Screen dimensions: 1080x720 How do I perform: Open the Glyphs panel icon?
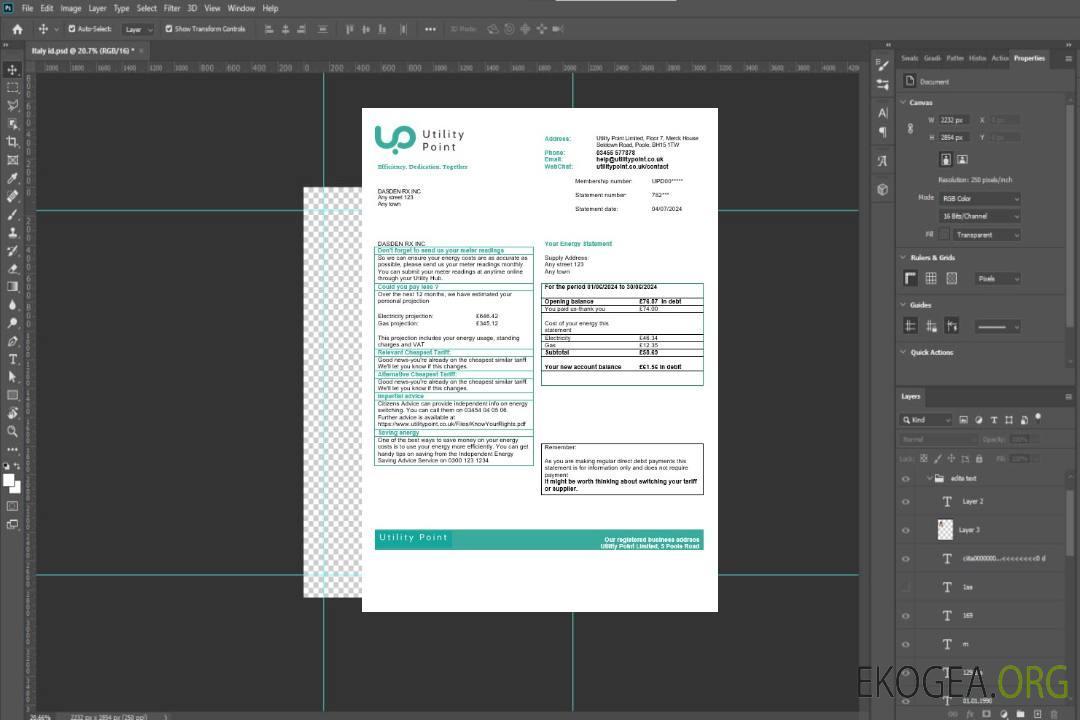pyautogui.click(x=883, y=161)
